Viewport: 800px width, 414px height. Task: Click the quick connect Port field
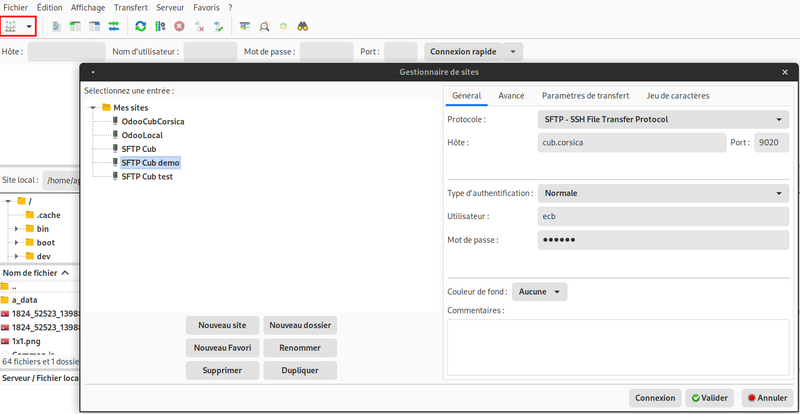coord(401,52)
